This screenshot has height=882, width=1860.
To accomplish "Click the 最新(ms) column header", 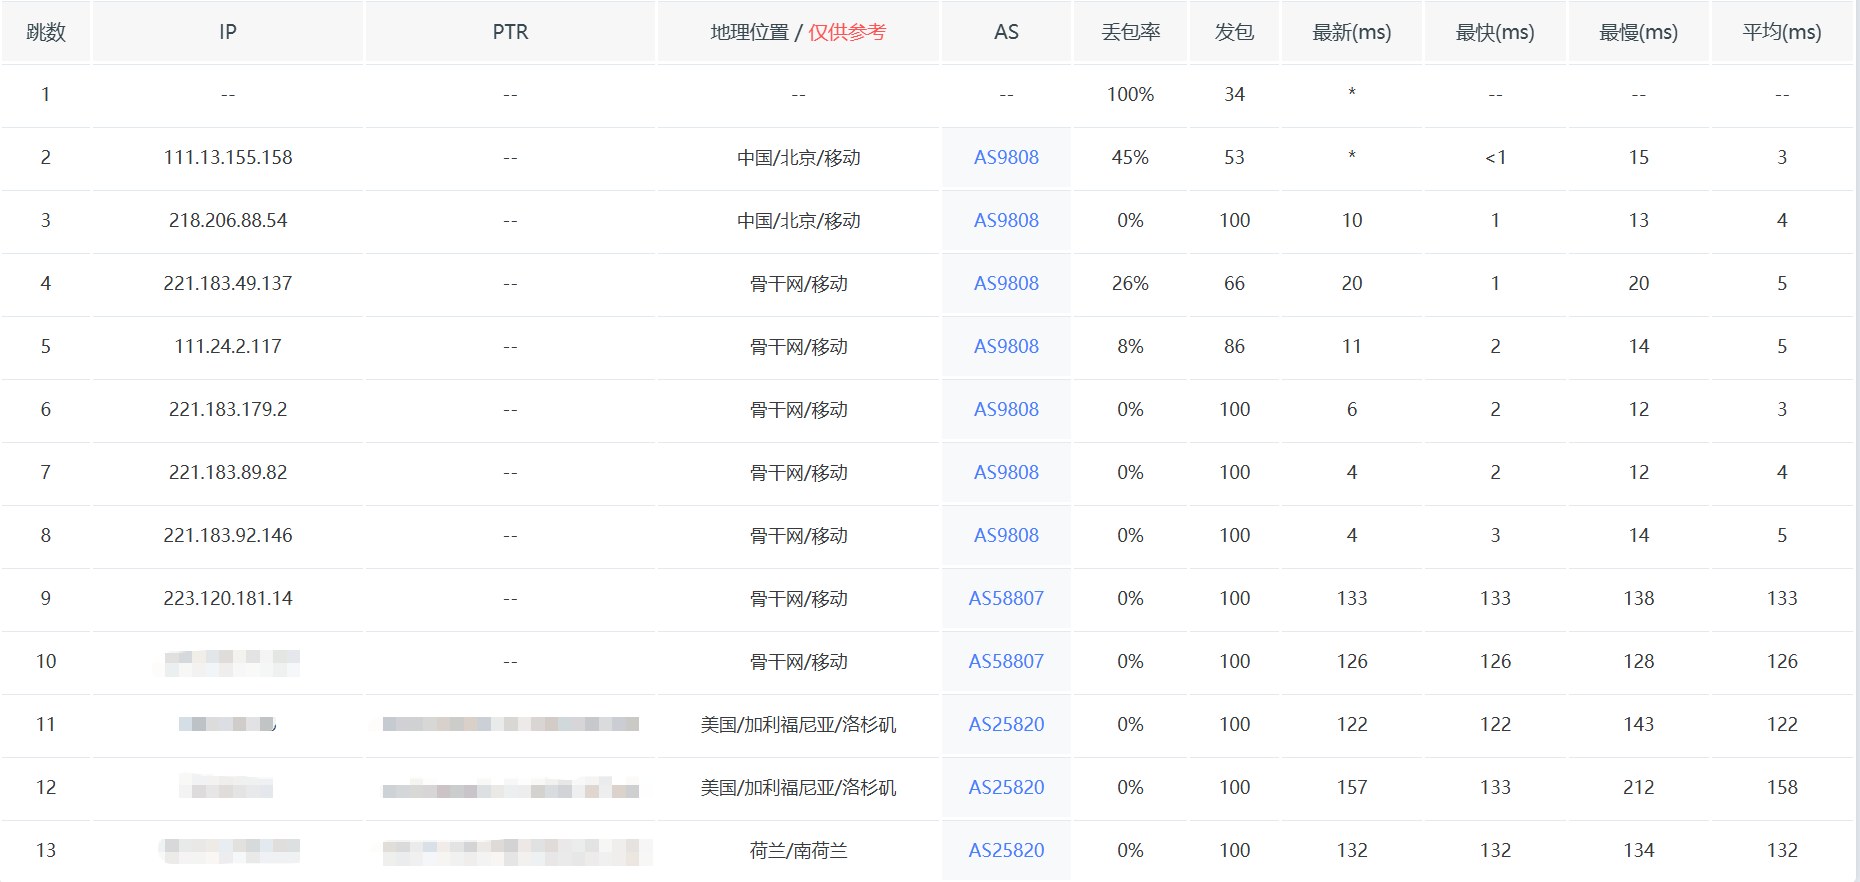I will (x=1352, y=32).
